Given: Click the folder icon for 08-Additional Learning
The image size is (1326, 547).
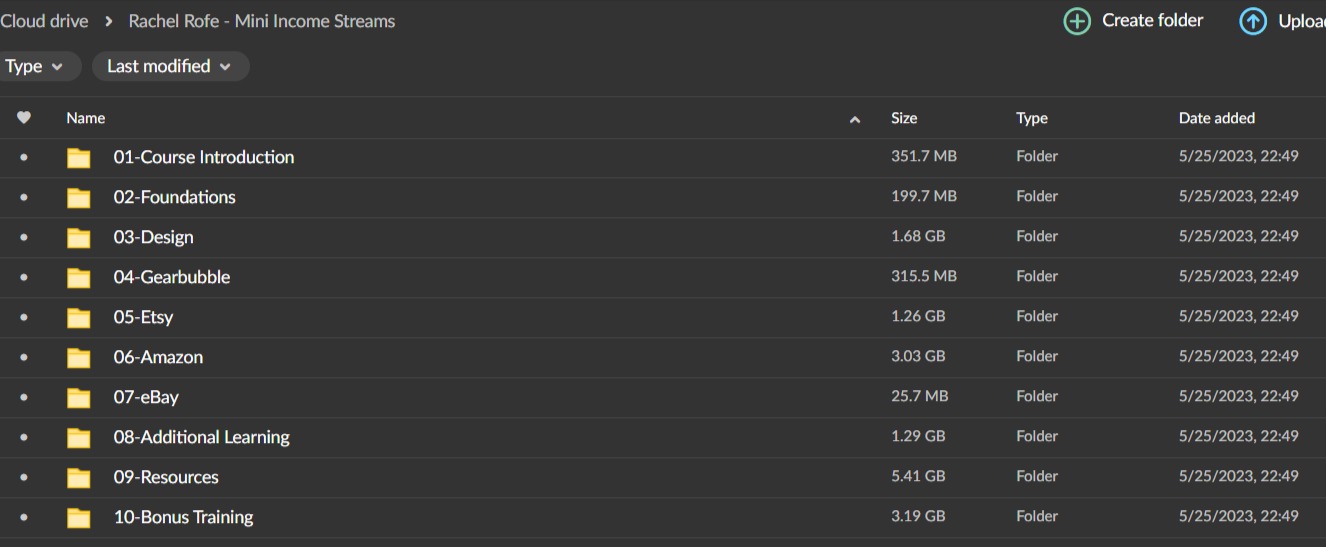Looking at the screenshot, I should pyautogui.click(x=78, y=438).
